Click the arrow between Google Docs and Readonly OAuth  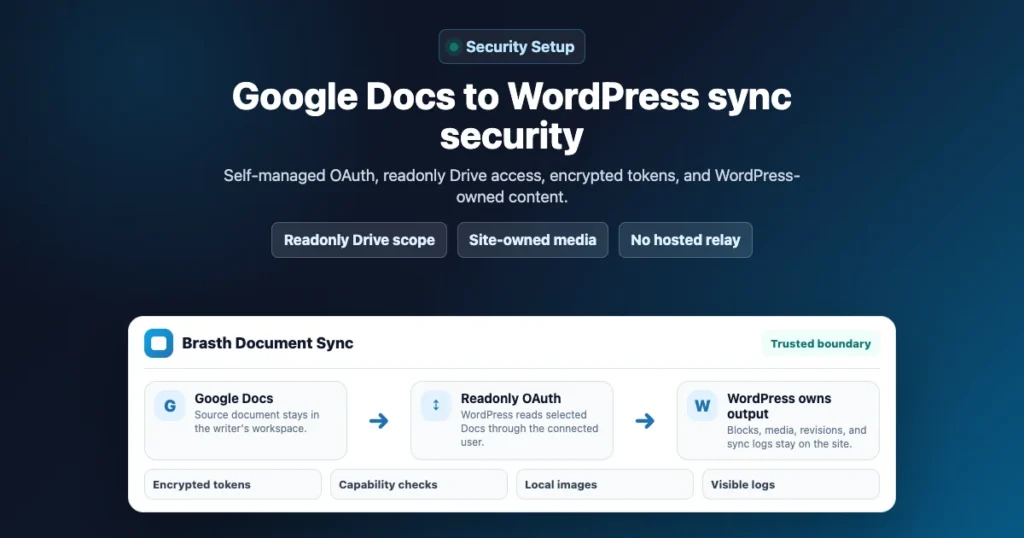379,420
